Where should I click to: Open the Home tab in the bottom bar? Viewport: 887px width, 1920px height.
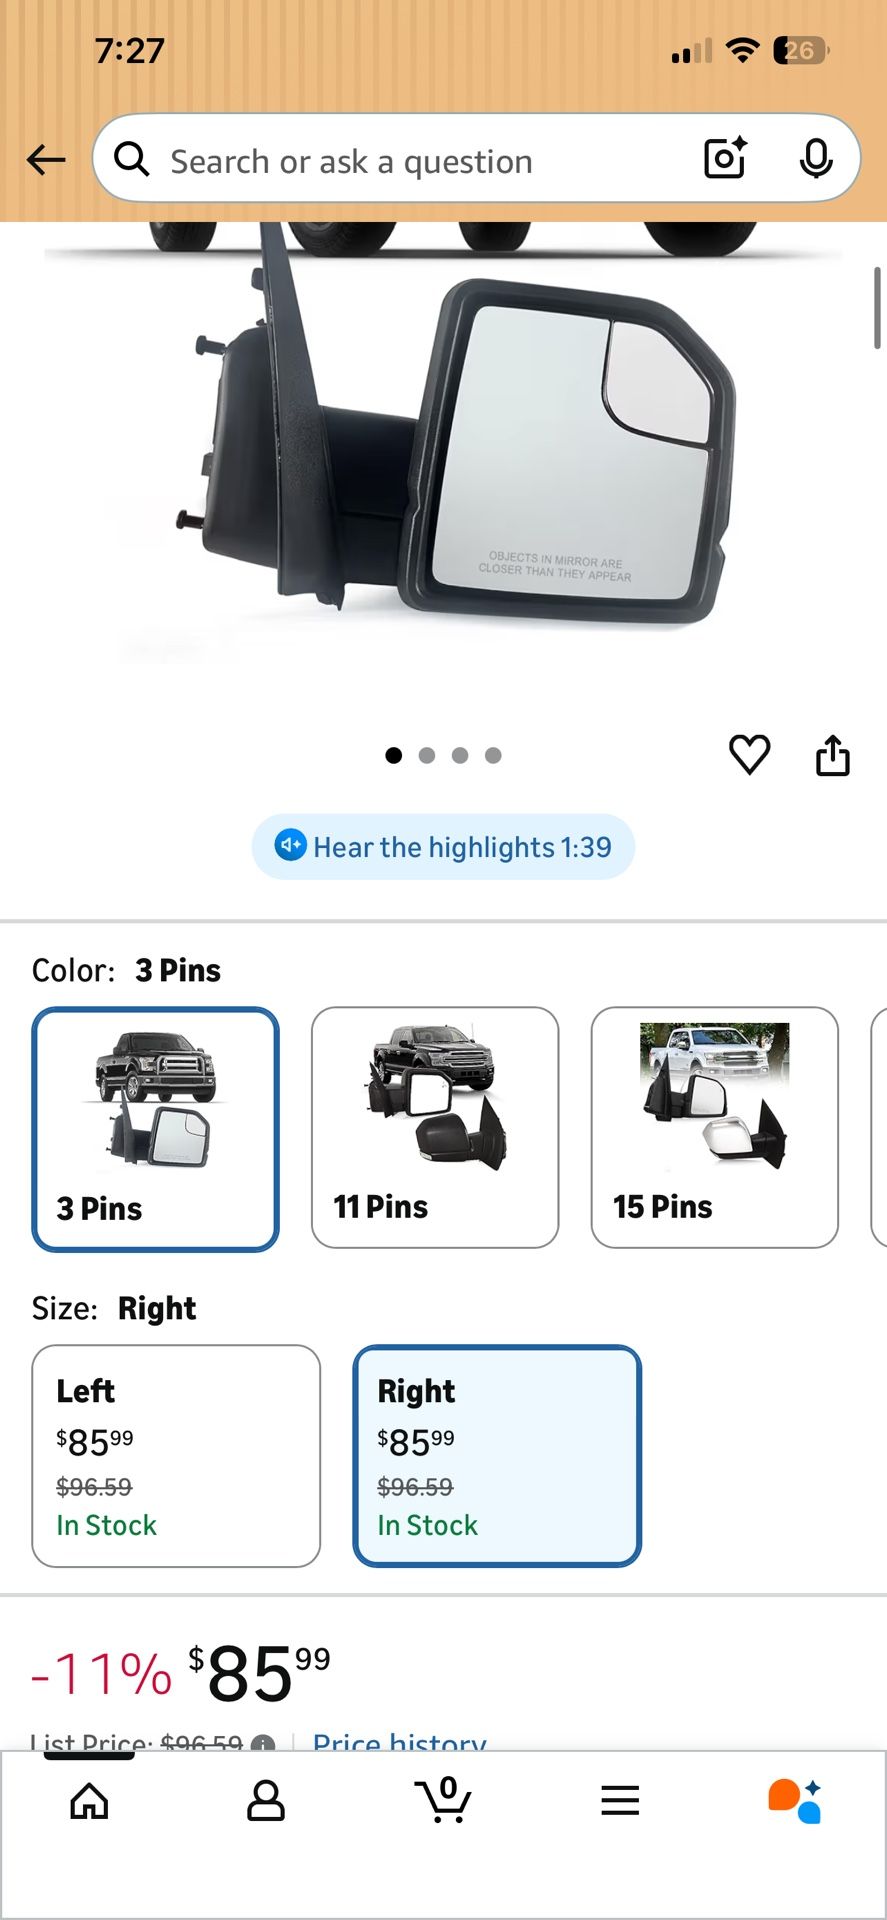click(89, 1801)
